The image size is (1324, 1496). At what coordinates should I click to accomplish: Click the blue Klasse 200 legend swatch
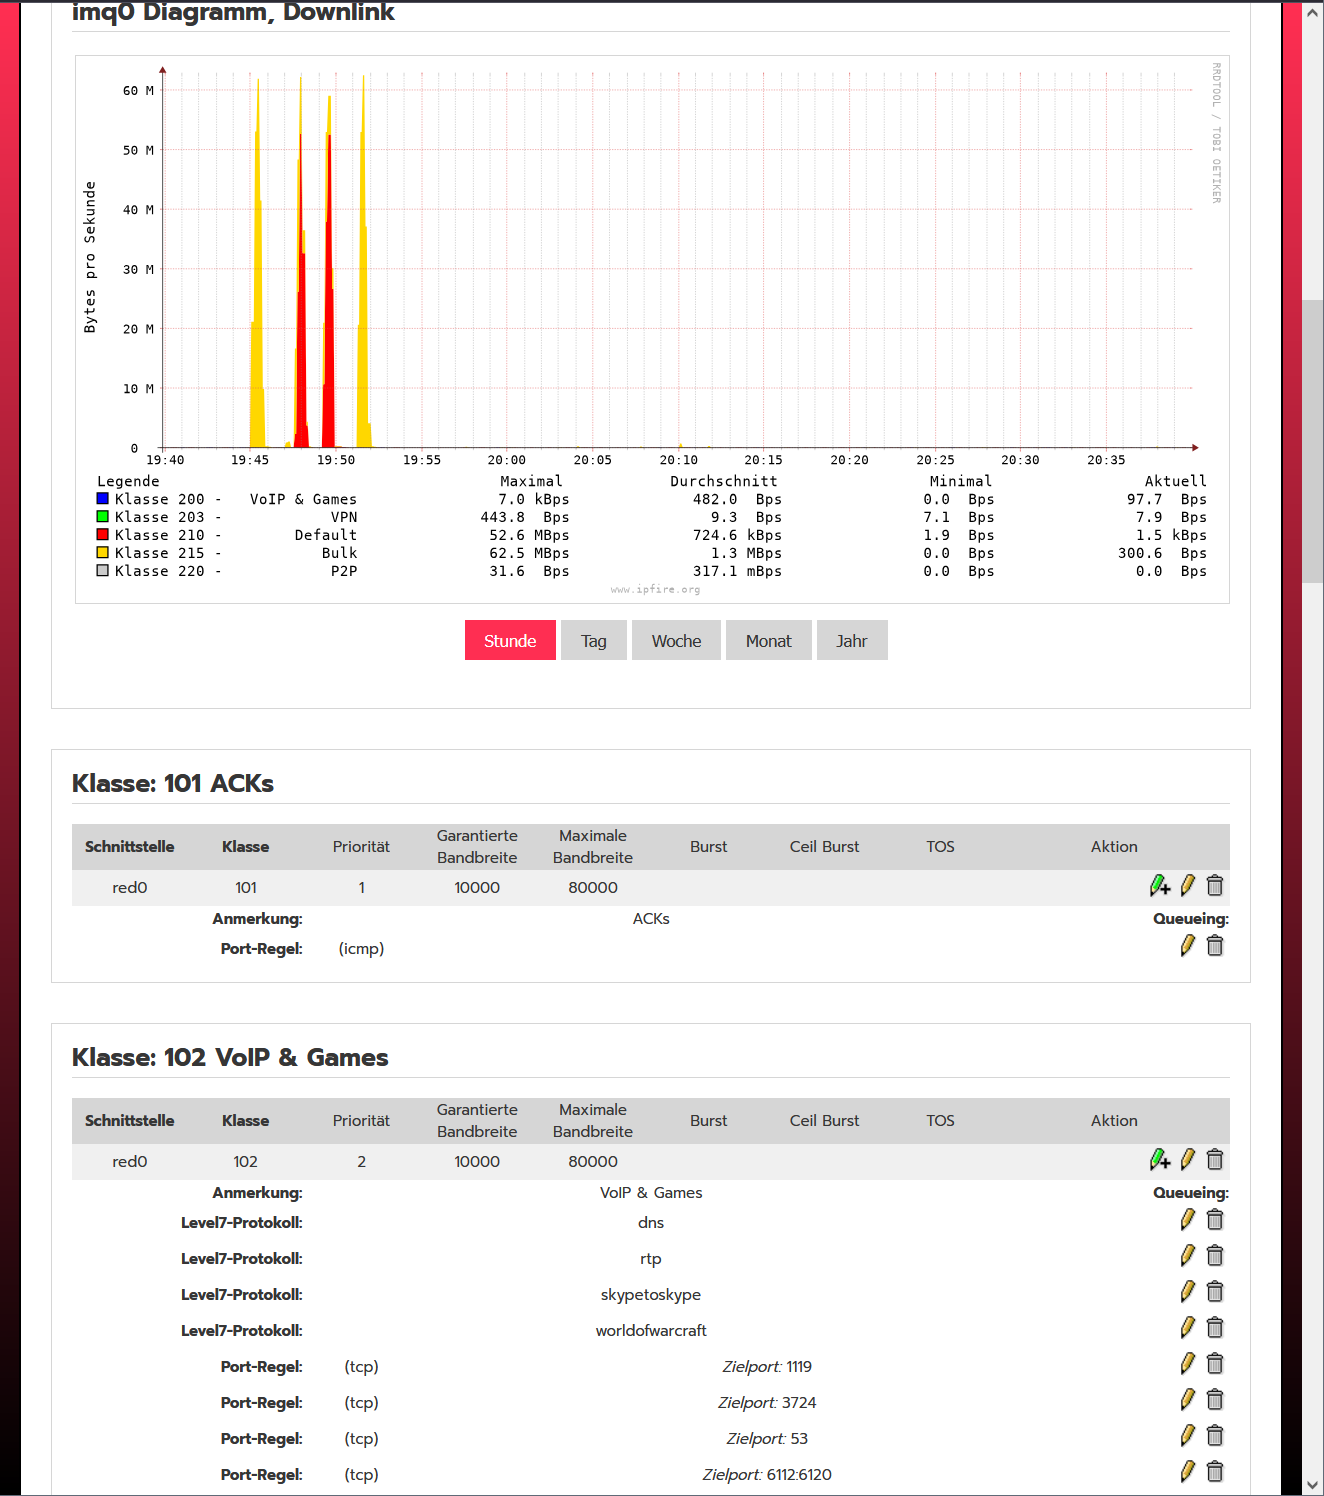(x=102, y=498)
